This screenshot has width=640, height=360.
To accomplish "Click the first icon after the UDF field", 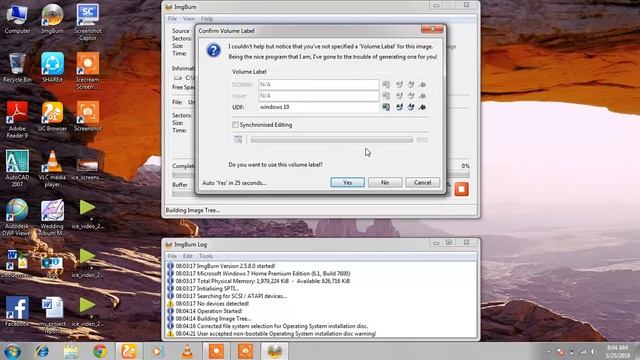I will (386, 107).
